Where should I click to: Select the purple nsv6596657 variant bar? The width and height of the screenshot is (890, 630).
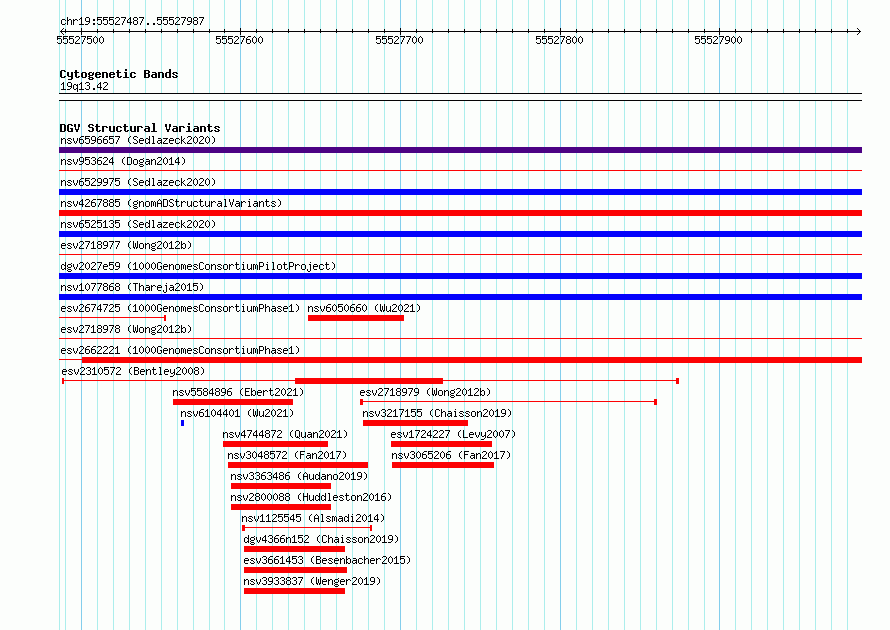460,150
